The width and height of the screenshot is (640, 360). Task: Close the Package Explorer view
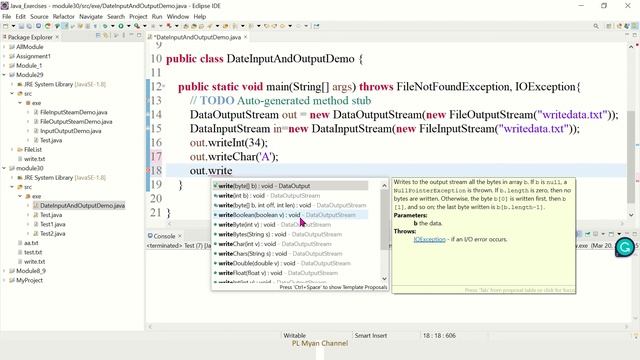click(x=57, y=37)
